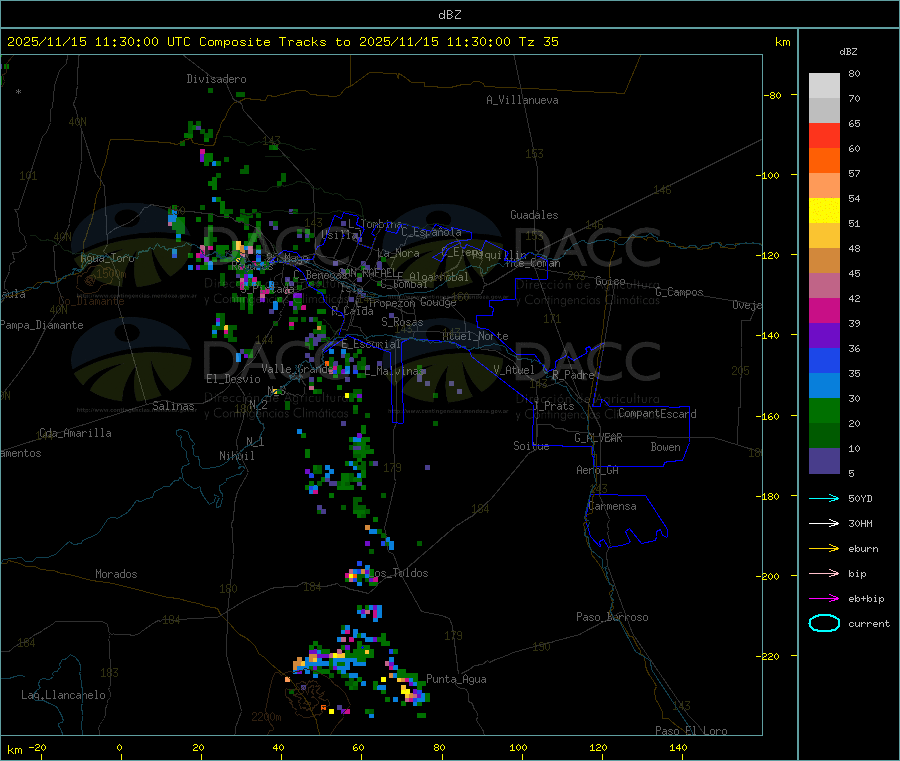Select the Agua_Toro map label

click(107, 258)
